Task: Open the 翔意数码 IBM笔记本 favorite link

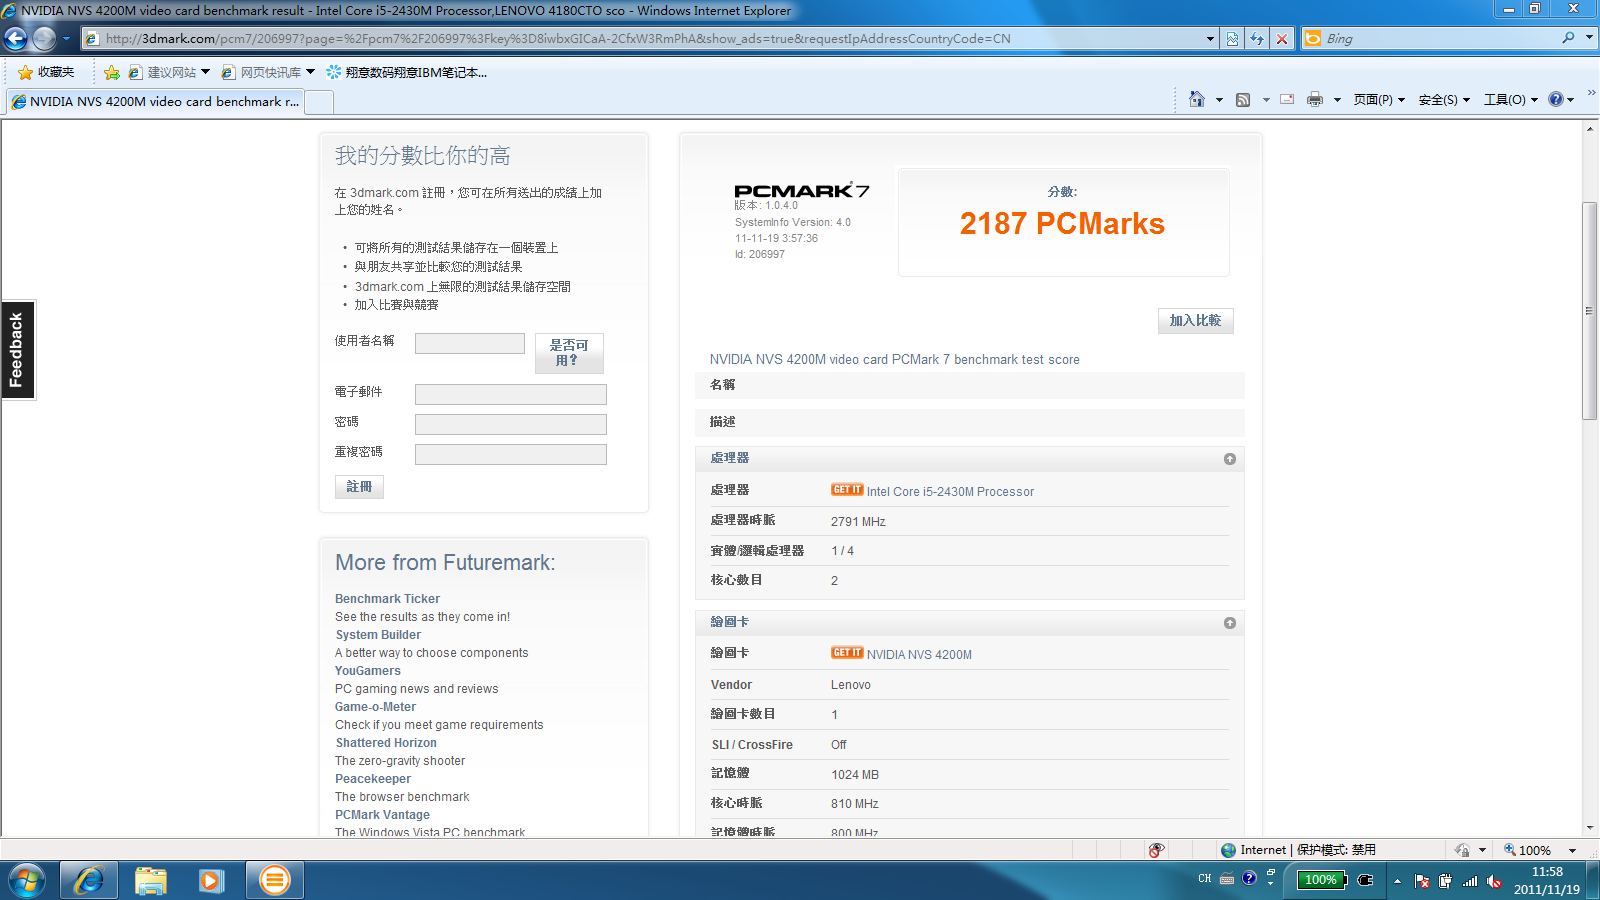Action: coord(407,72)
